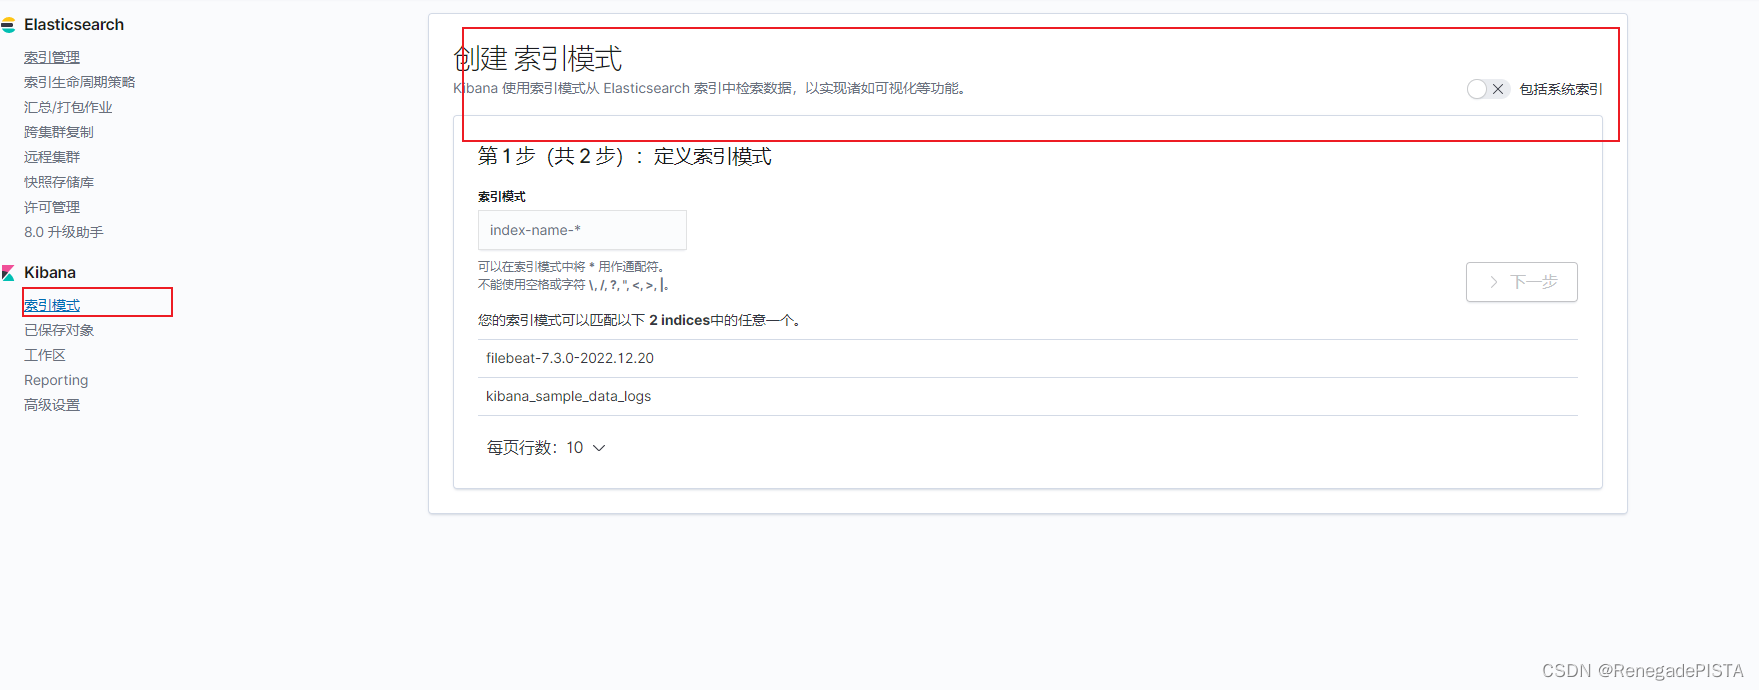Click the 下一步 next step button
Viewport: 1759px width, 690px height.
[x=1521, y=282]
